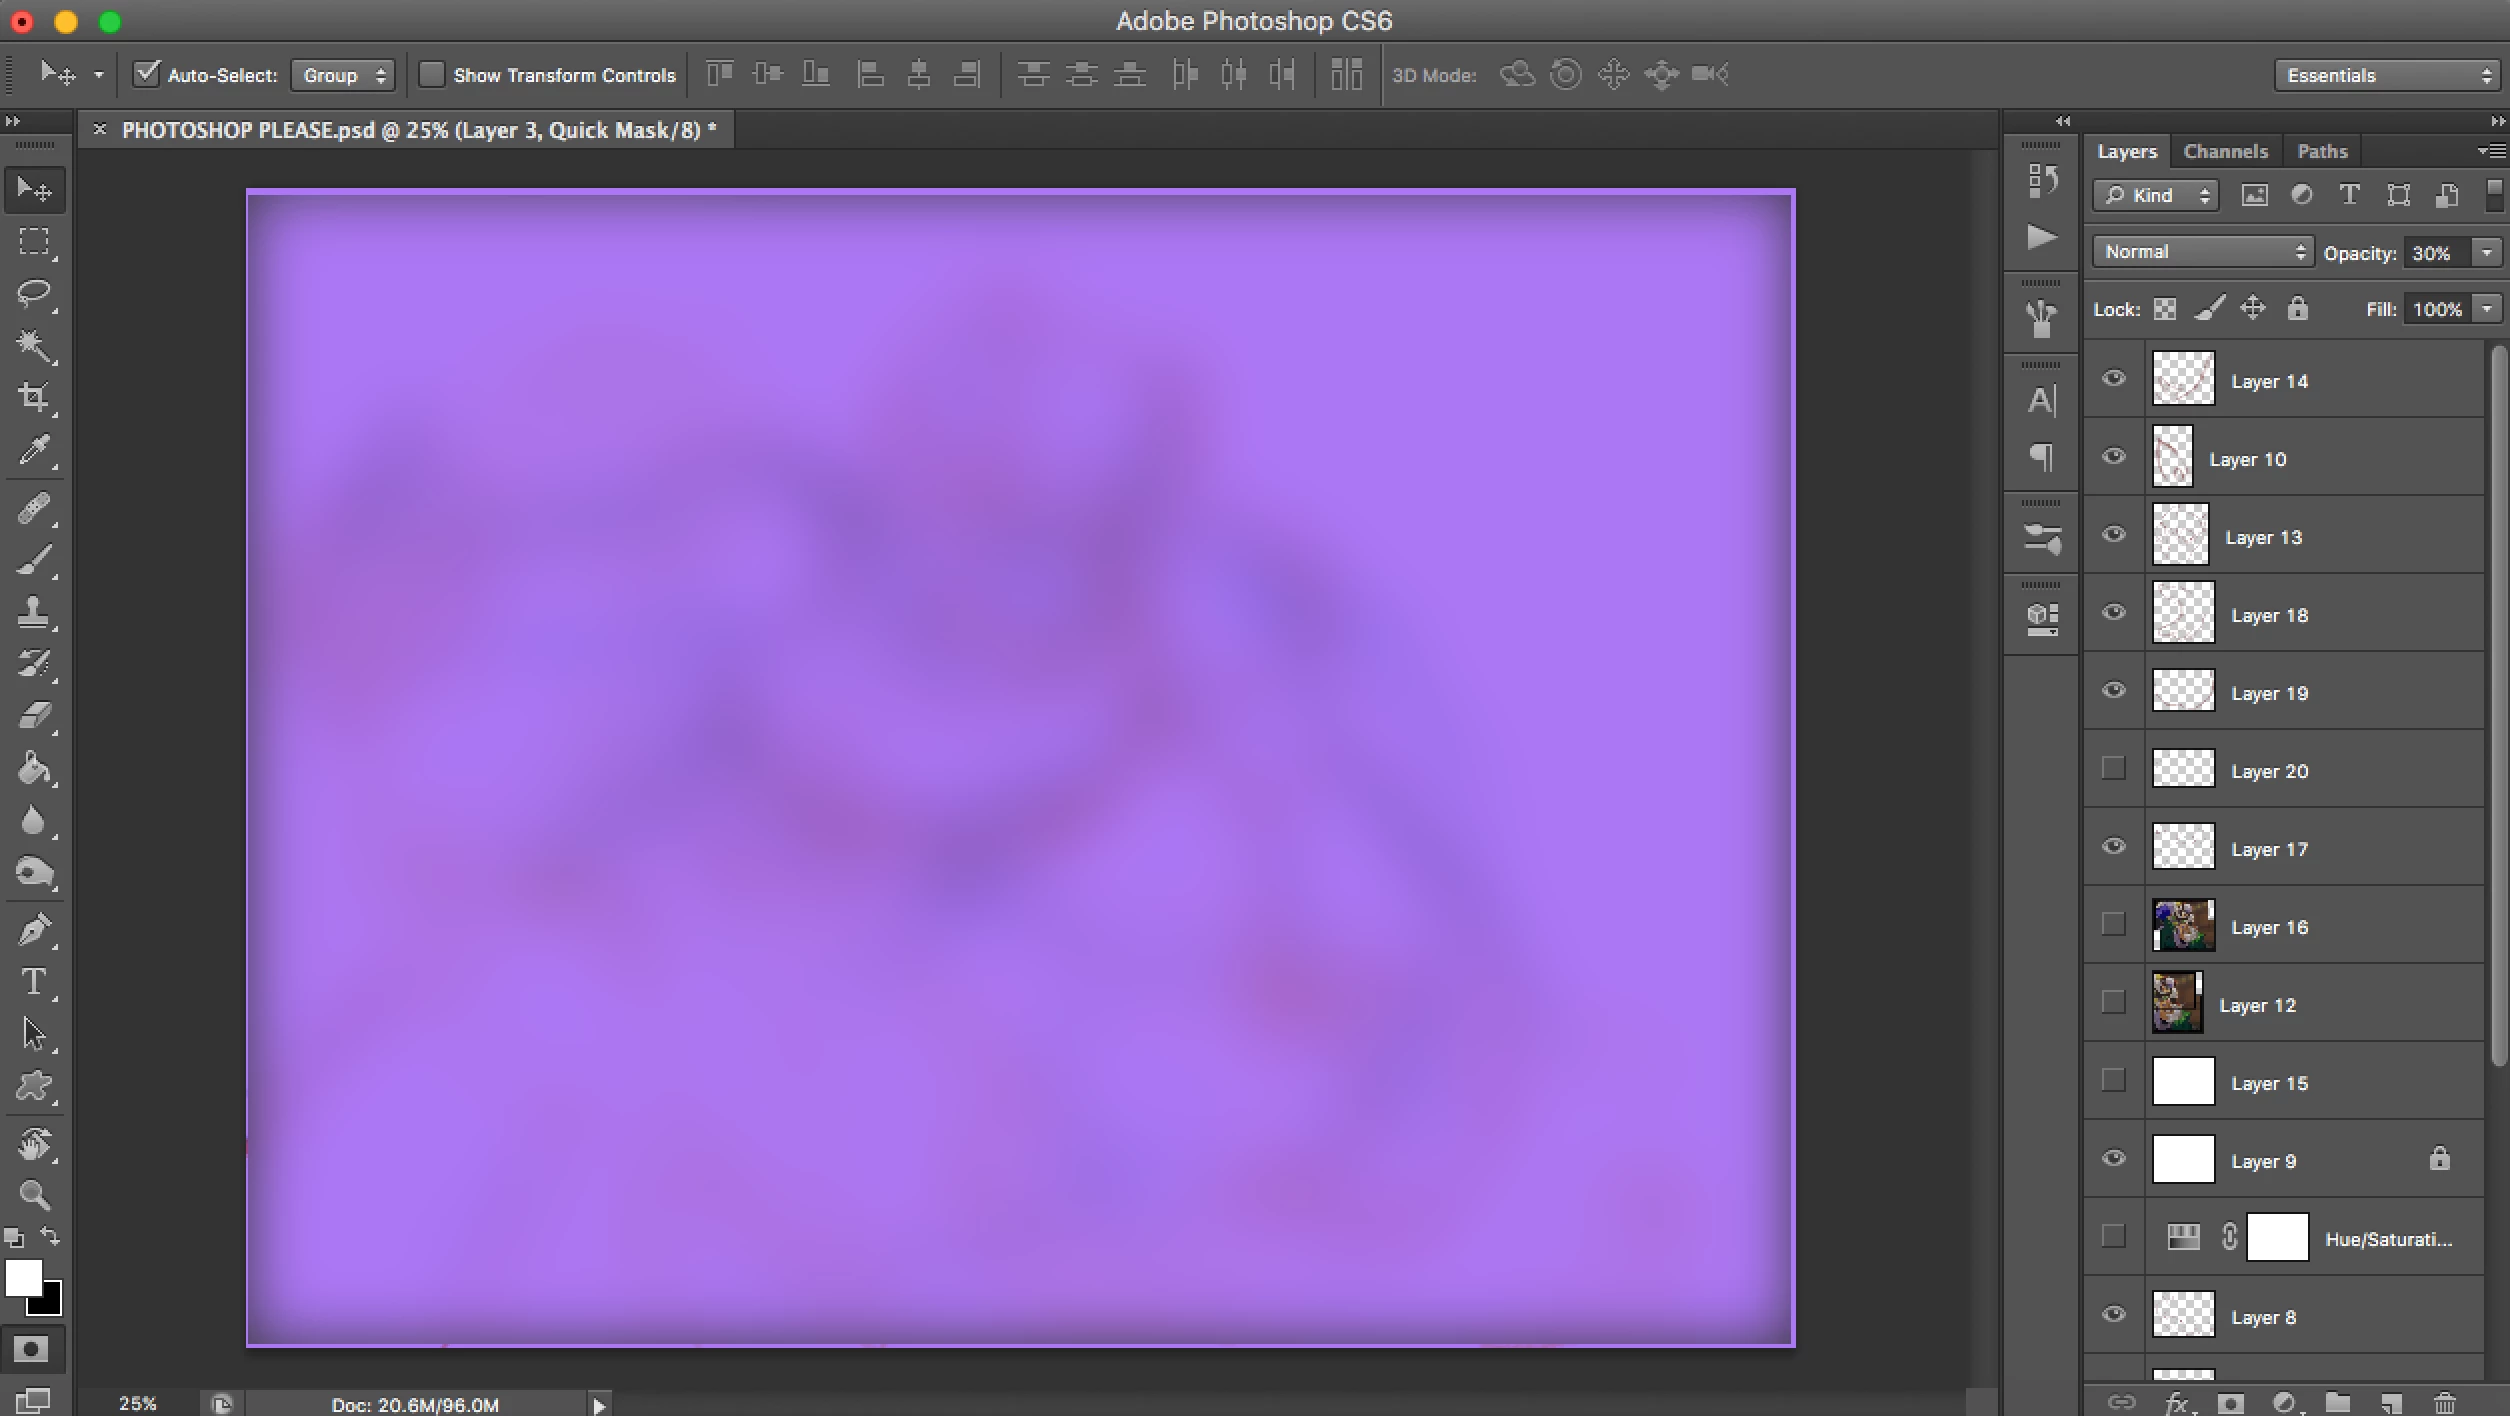2510x1416 pixels.
Task: Select the Lasso tool
Action: point(34,293)
